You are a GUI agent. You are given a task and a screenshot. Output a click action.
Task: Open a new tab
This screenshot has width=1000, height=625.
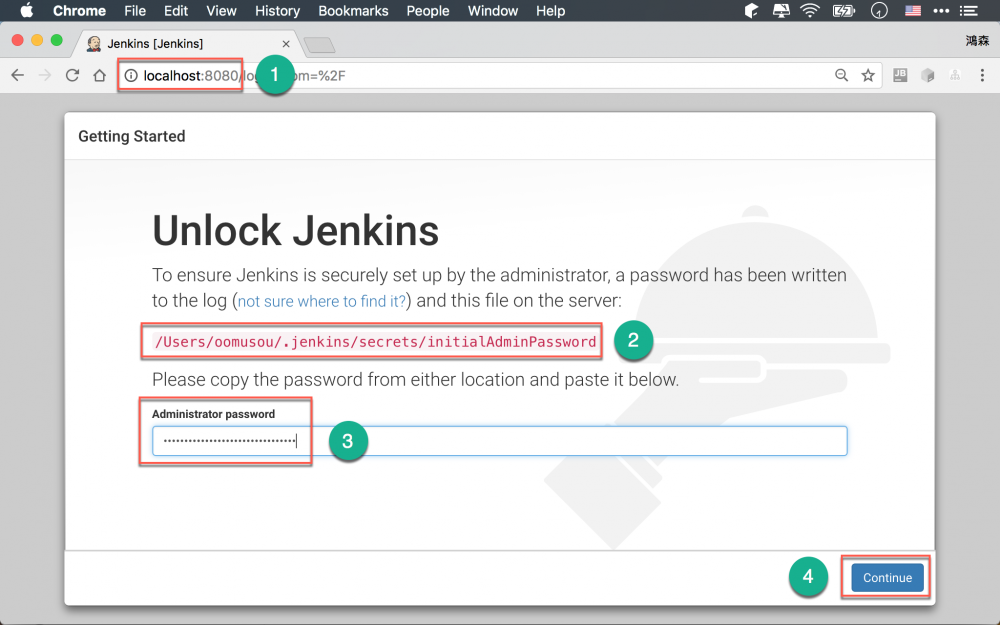pos(320,45)
